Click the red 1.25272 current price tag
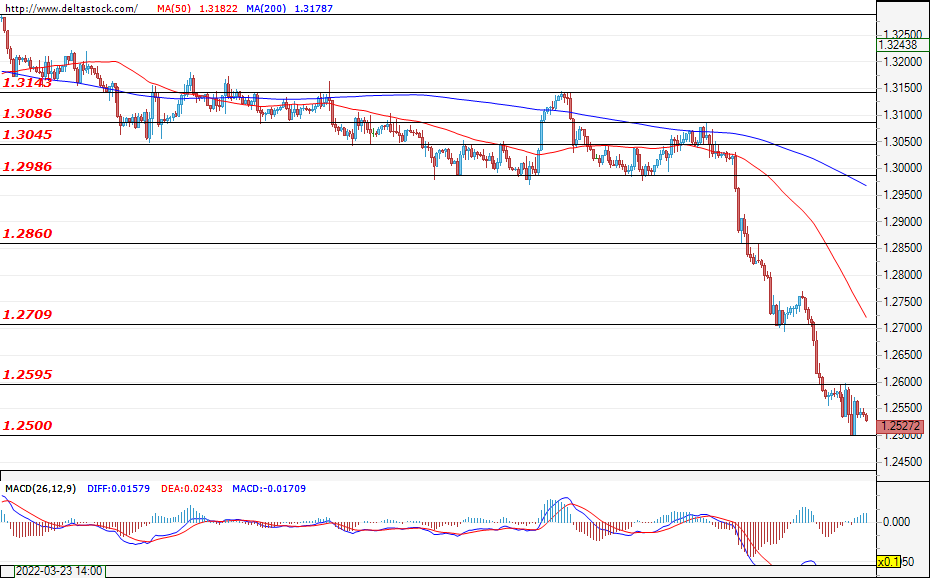This screenshot has width=930, height=578. pos(900,426)
